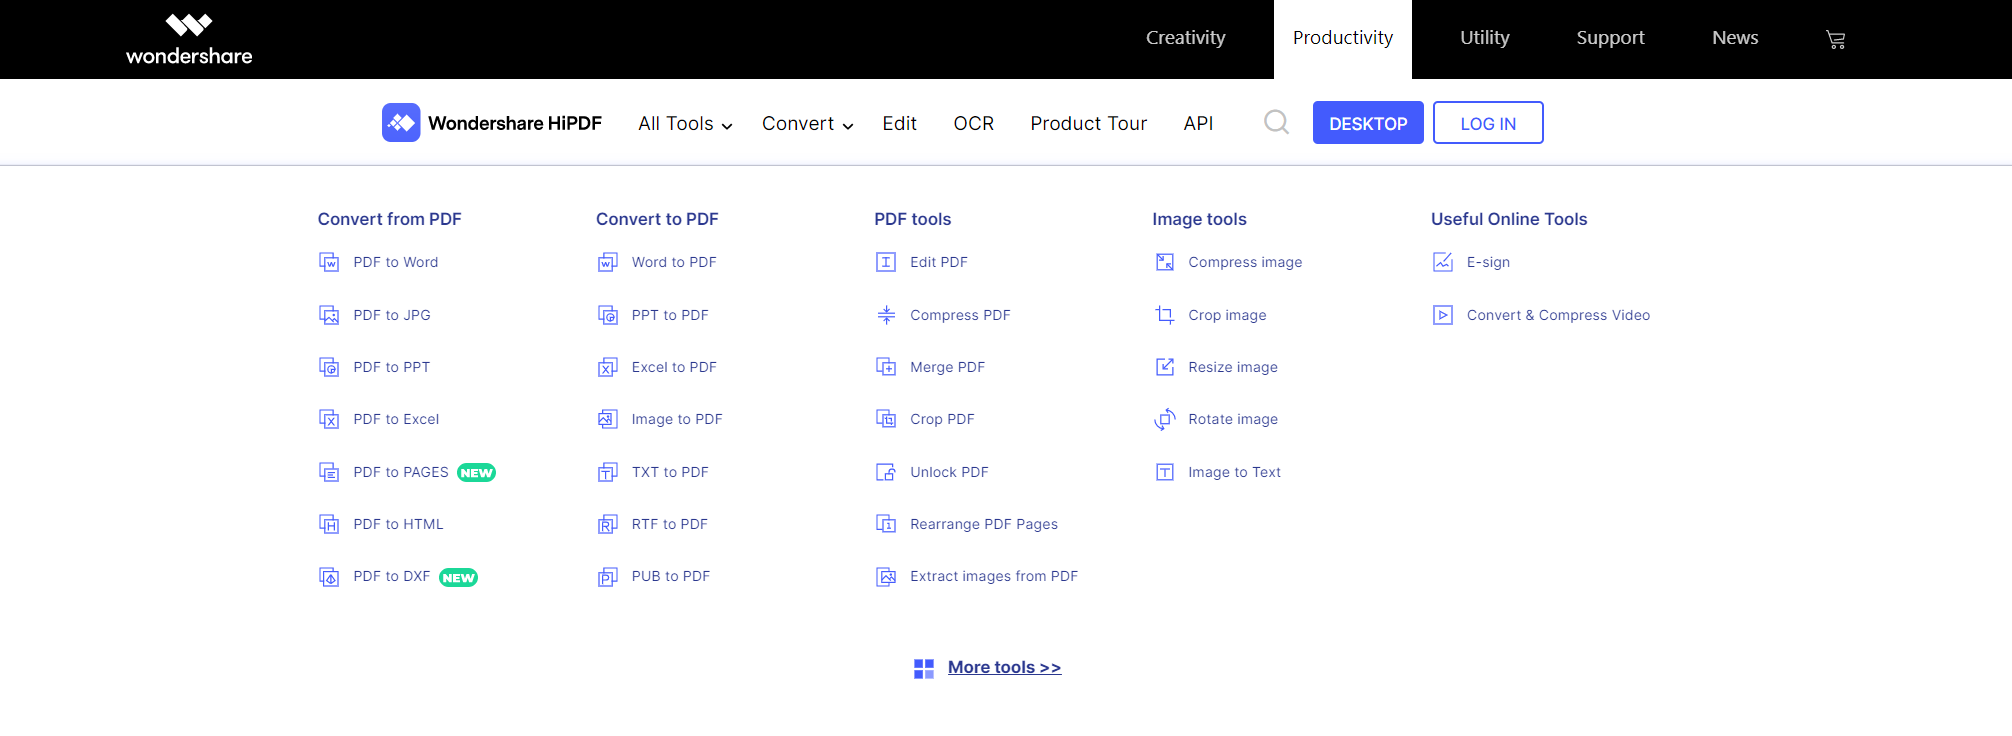Image resolution: width=2012 pixels, height=736 pixels.
Task: Expand the Convert dropdown menu
Action: coord(807,123)
